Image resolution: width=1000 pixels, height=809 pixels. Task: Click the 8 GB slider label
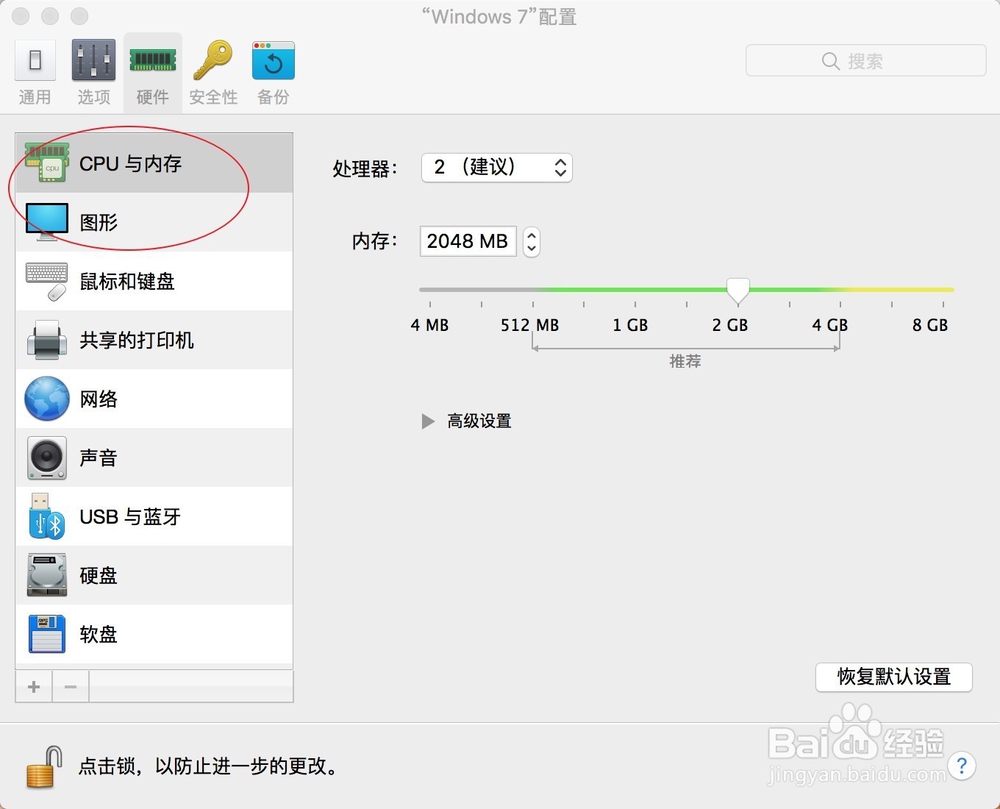tap(930, 325)
